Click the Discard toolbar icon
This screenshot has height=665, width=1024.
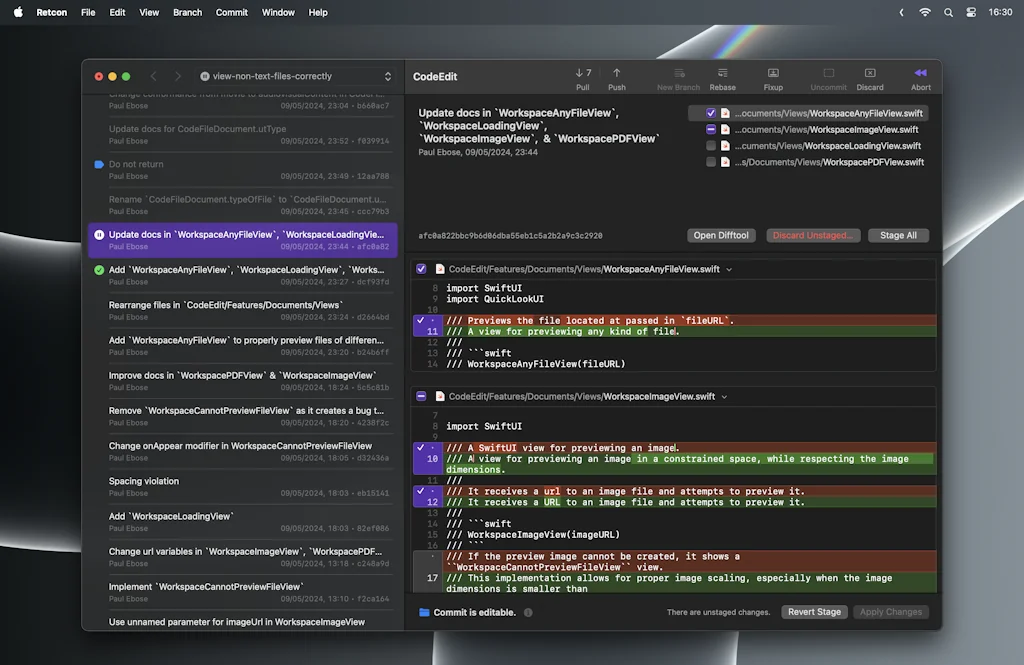(870, 73)
